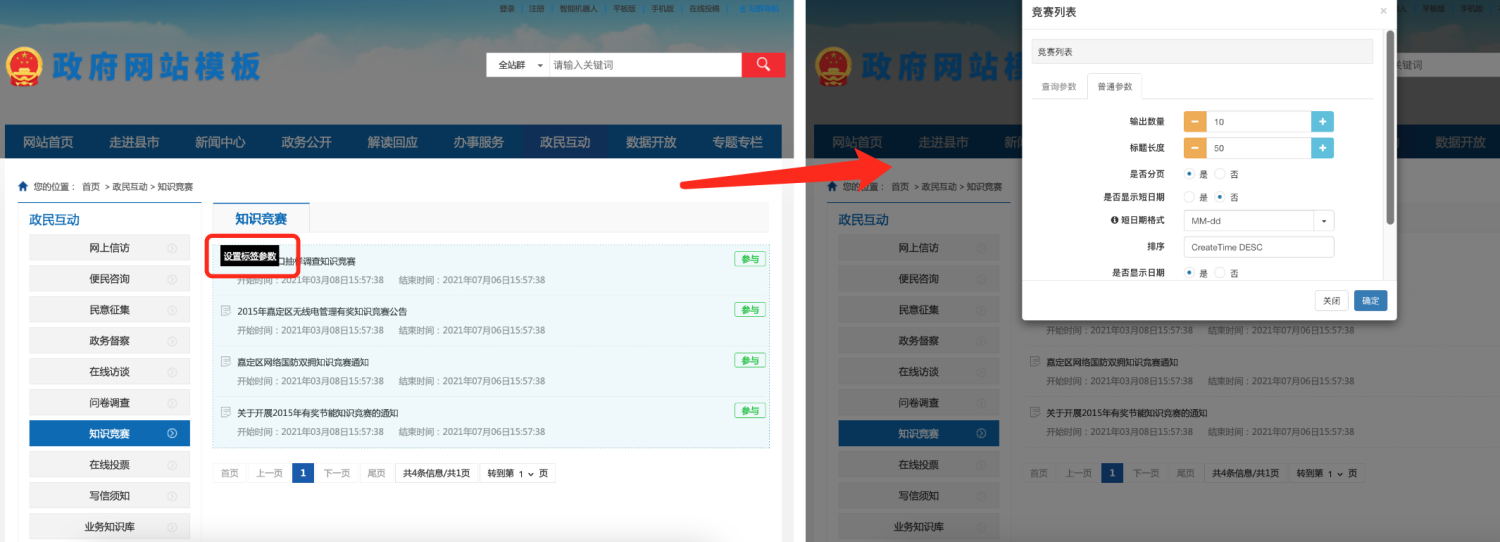Click document icon beside 2015年嘉定区无线电 entry, left page
Image resolution: width=1500 pixels, height=542 pixels.
point(226,311)
